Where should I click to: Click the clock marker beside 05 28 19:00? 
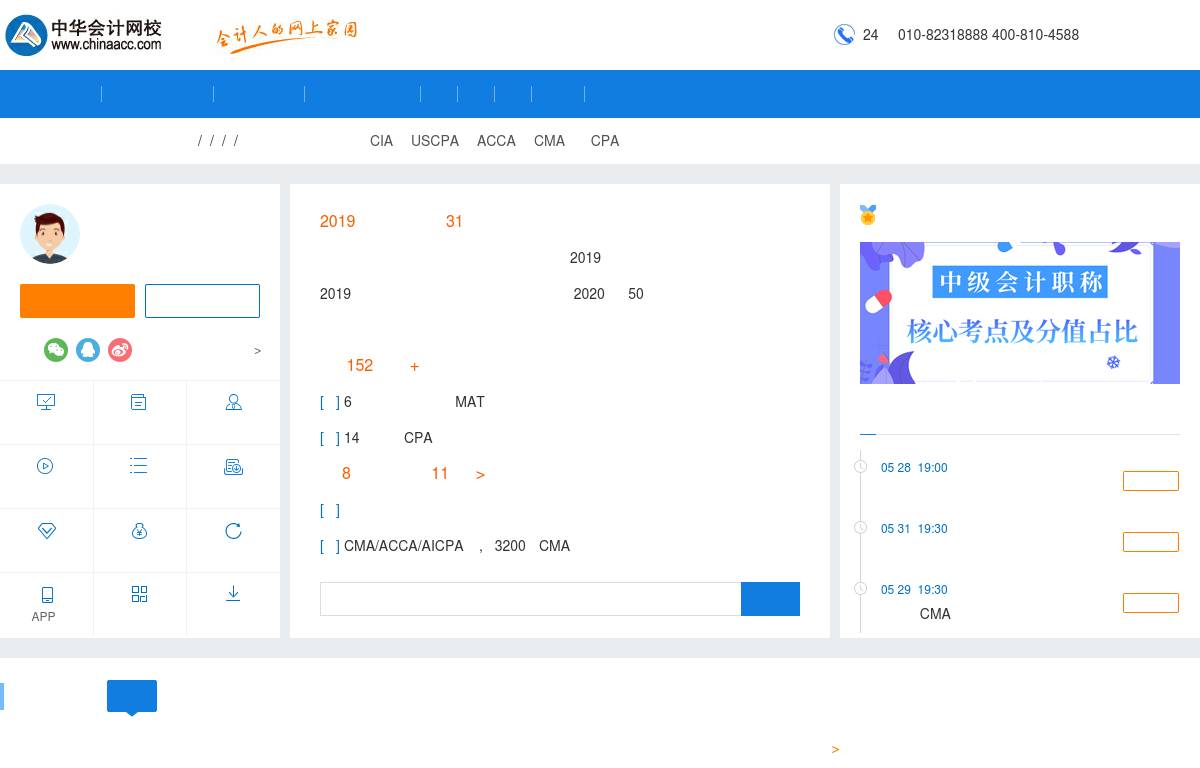[860, 467]
